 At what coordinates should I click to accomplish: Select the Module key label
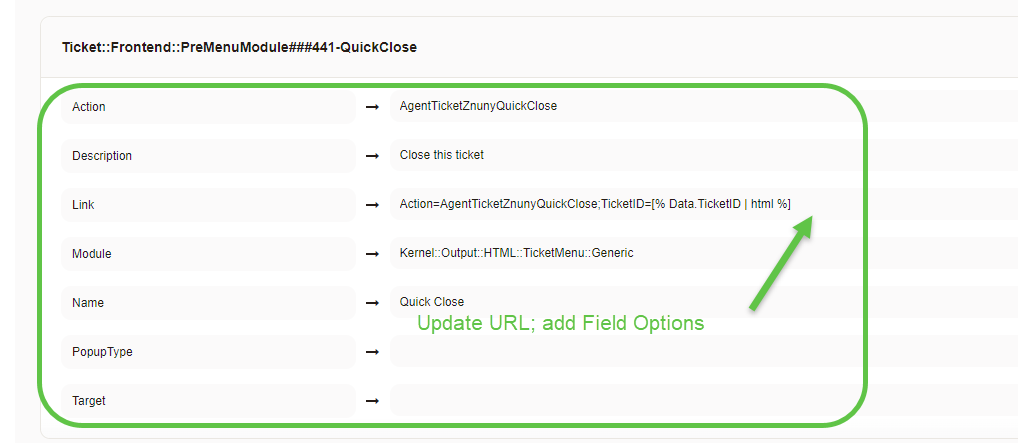[x=92, y=253]
